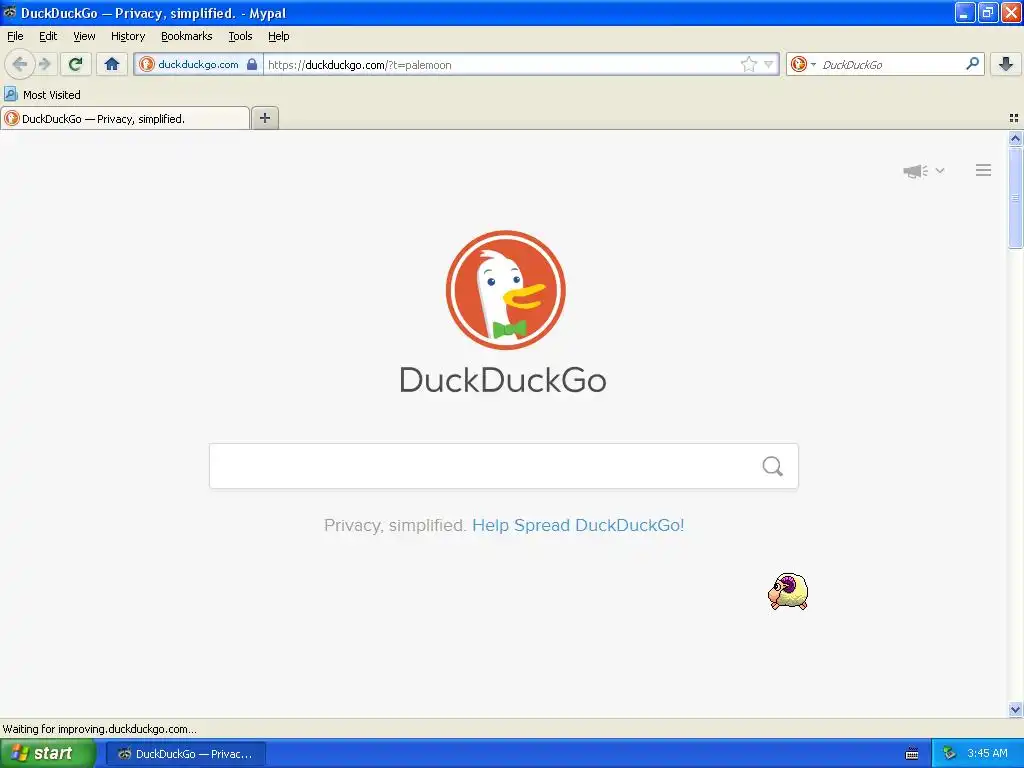1024x768 pixels.
Task: Click the page scrollbar up arrow
Action: point(1015,138)
